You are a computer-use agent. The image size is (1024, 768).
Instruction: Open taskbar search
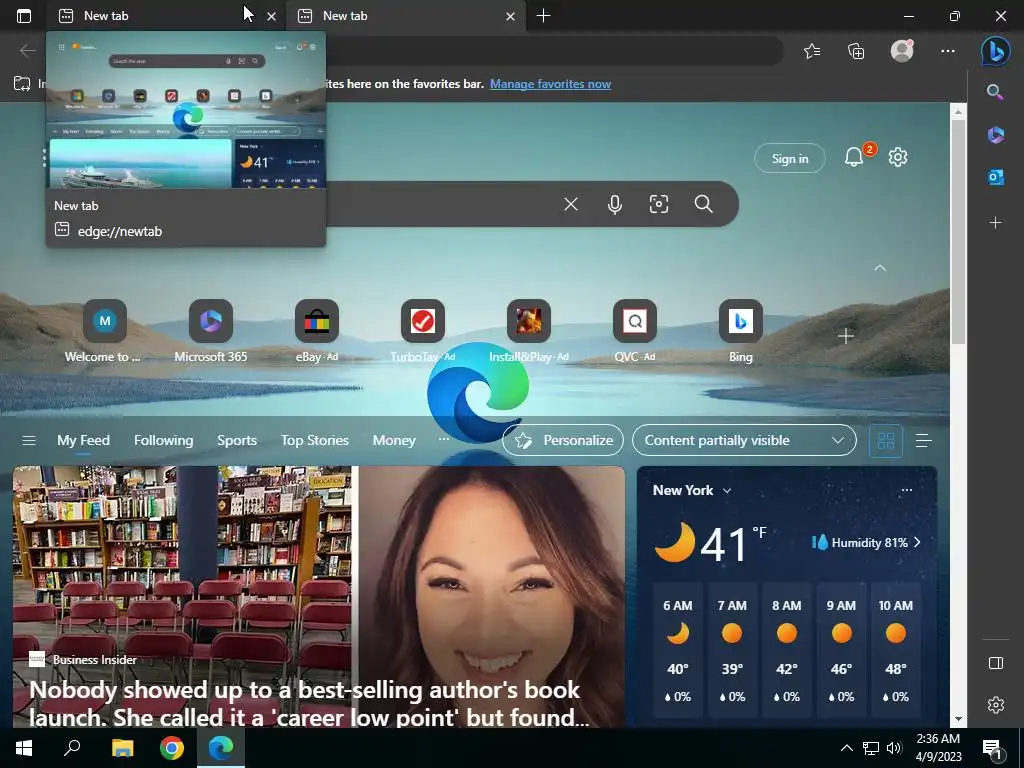click(x=72, y=748)
